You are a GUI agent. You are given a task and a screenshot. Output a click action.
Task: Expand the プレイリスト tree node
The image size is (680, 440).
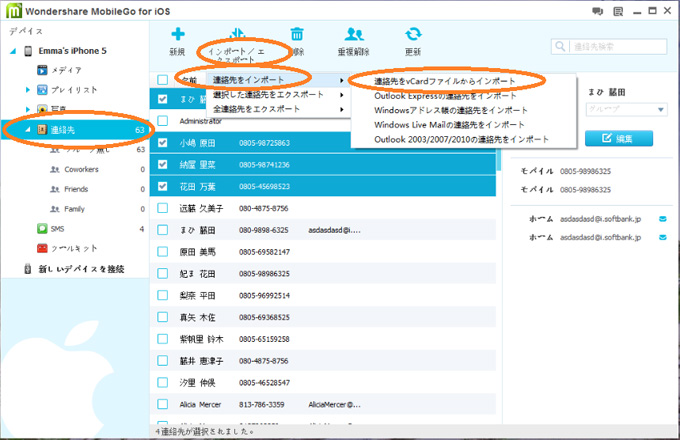pos(28,90)
